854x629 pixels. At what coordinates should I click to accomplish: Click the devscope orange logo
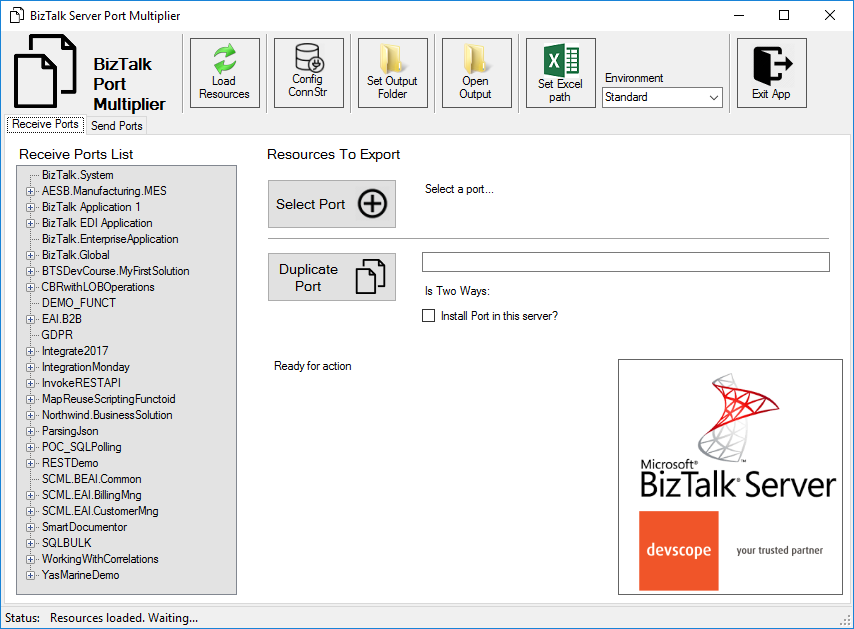coord(679,551)
